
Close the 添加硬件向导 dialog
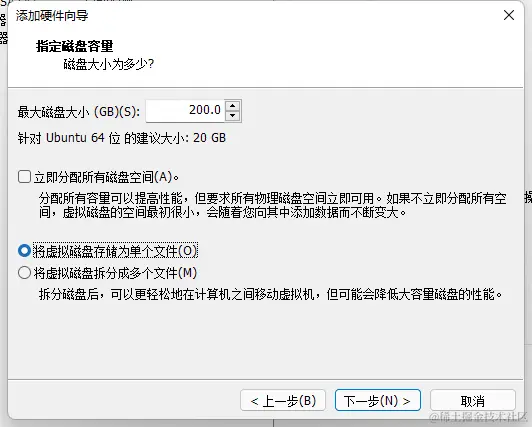coord(509,15)
